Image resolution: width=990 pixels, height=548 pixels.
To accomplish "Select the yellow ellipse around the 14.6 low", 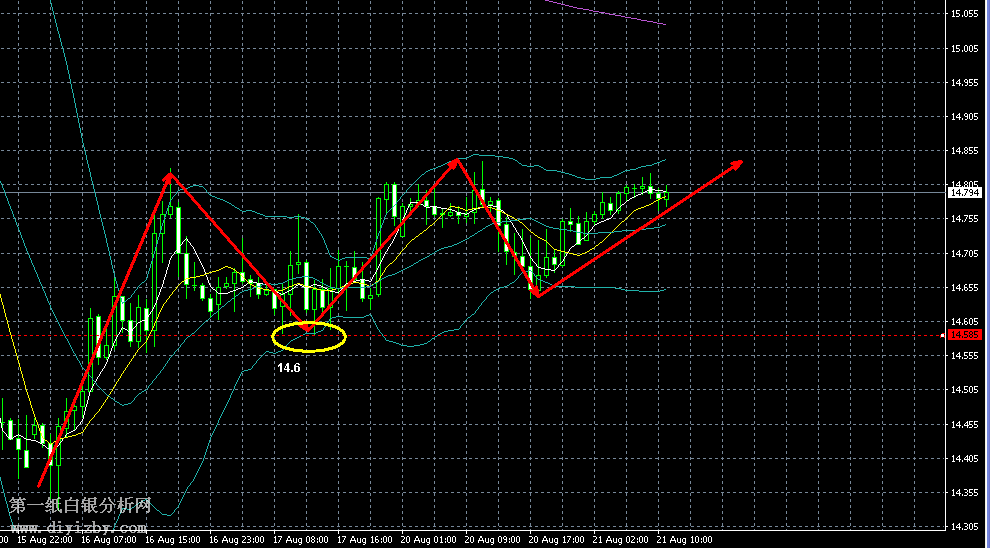I will point(309,337).
